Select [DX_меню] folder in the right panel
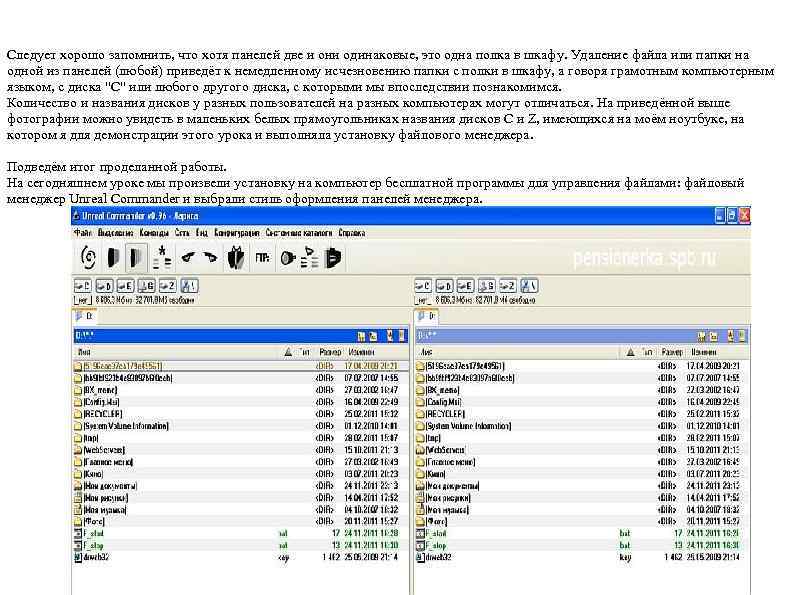The image size is (794, 595). coord(582,390)
